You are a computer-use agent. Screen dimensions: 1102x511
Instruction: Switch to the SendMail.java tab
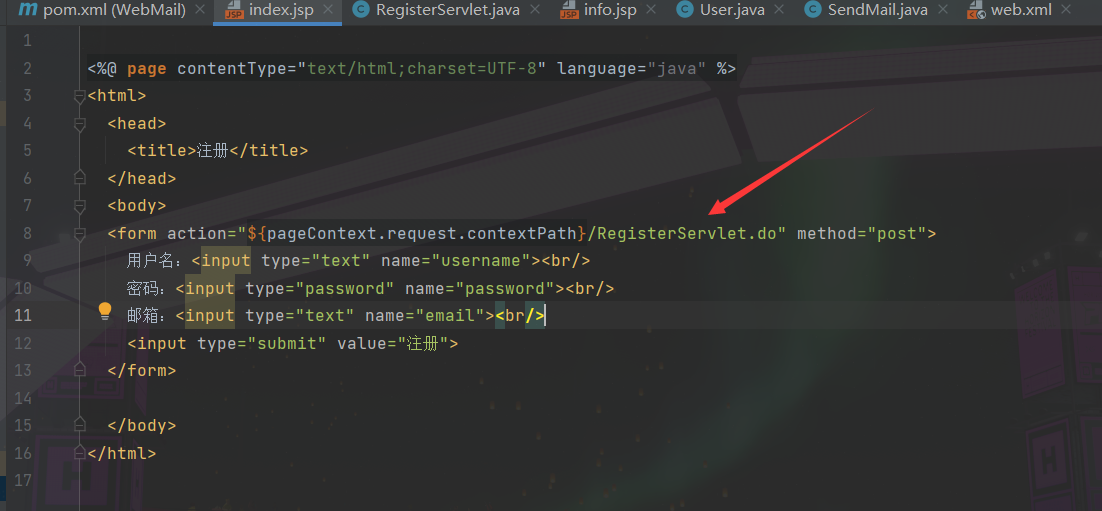tap(877, 11)
